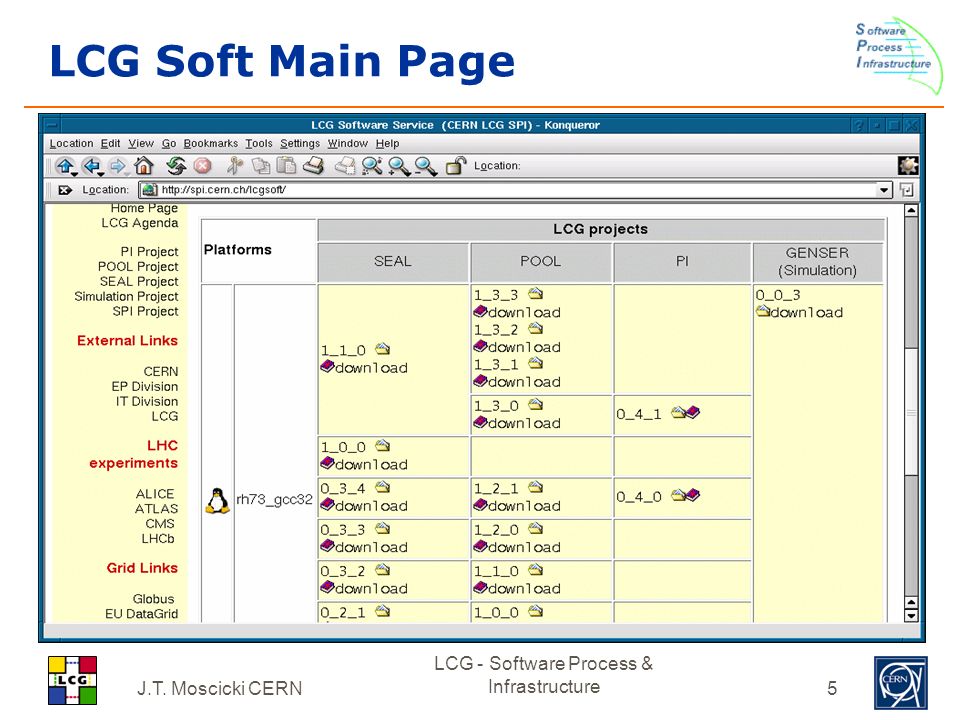Click the Paste clipboard icon
The height and width of the screenshot is (720, 960).
(x=287, y=165)
